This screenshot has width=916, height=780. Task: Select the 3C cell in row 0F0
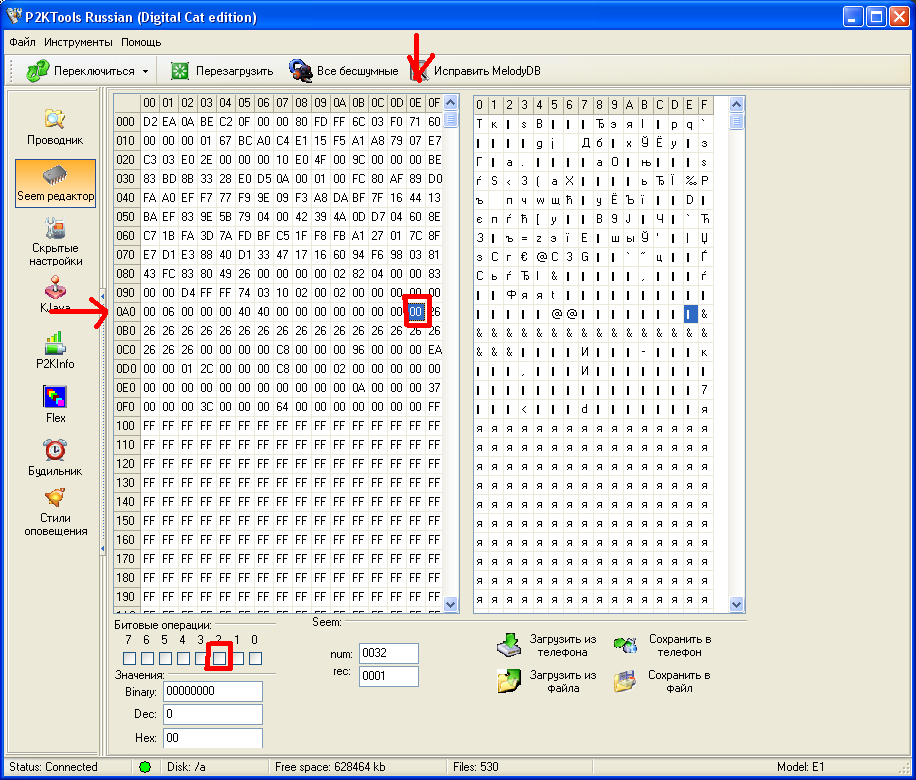pos(206,407)
